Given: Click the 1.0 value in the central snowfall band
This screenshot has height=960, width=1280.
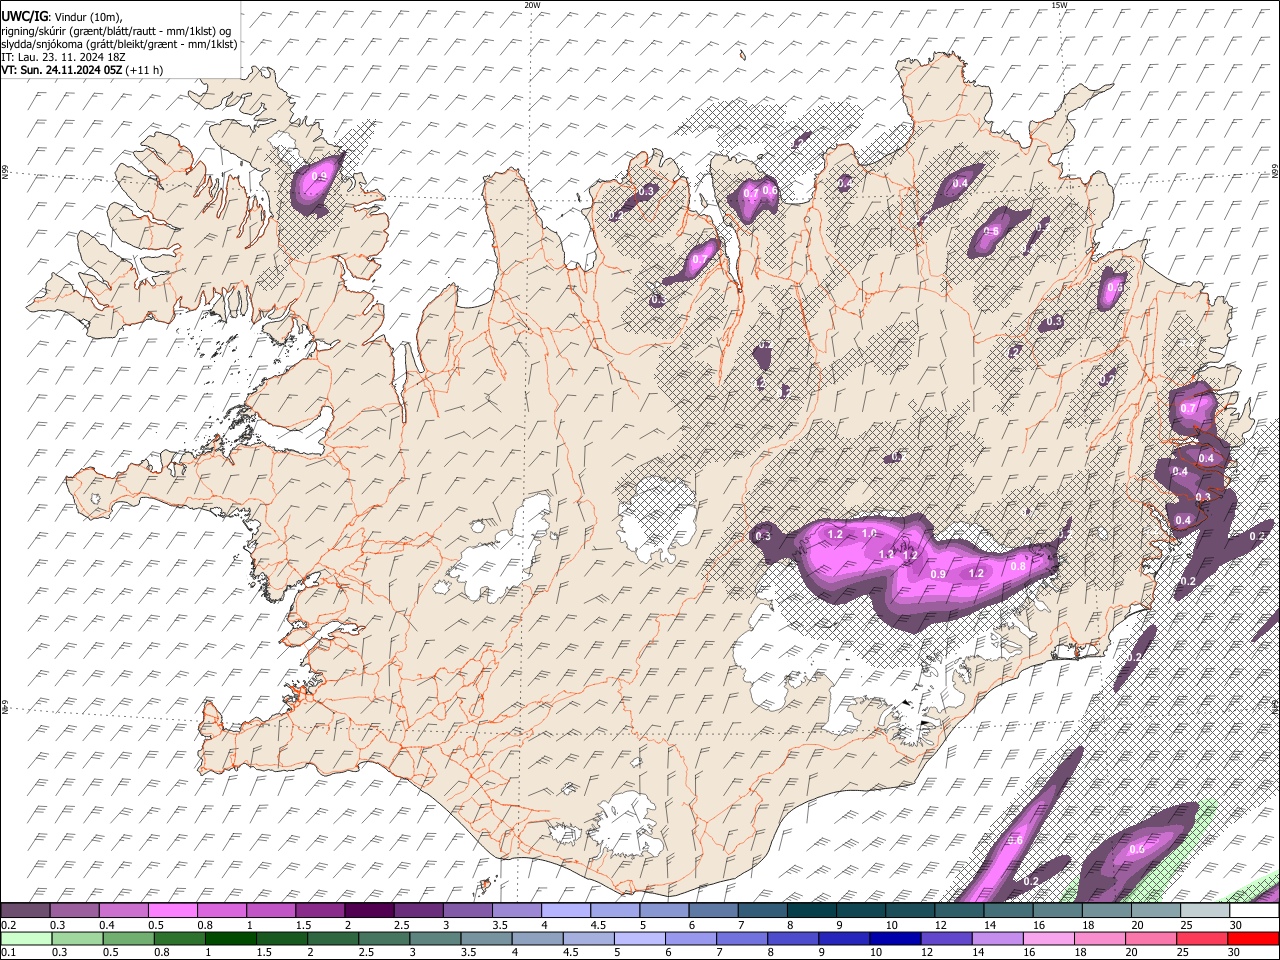Looking at the screenshot, I should 868,533.
